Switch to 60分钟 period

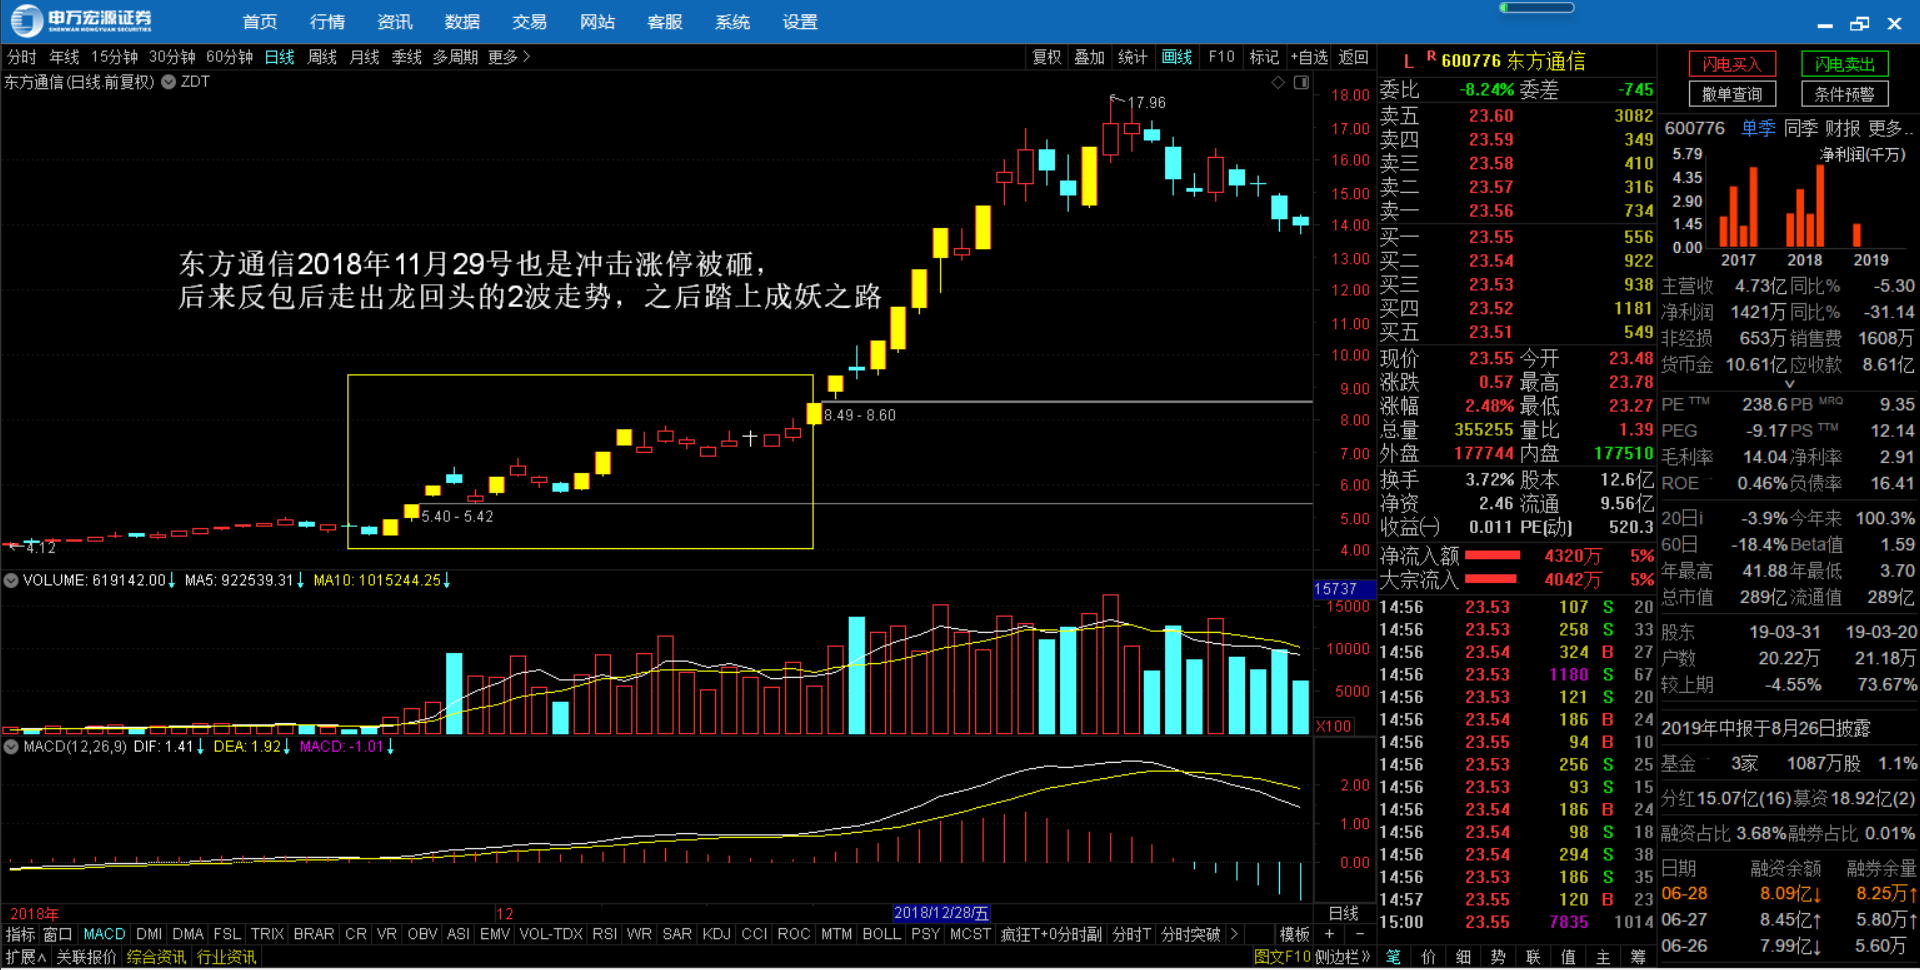coord(230,57)
